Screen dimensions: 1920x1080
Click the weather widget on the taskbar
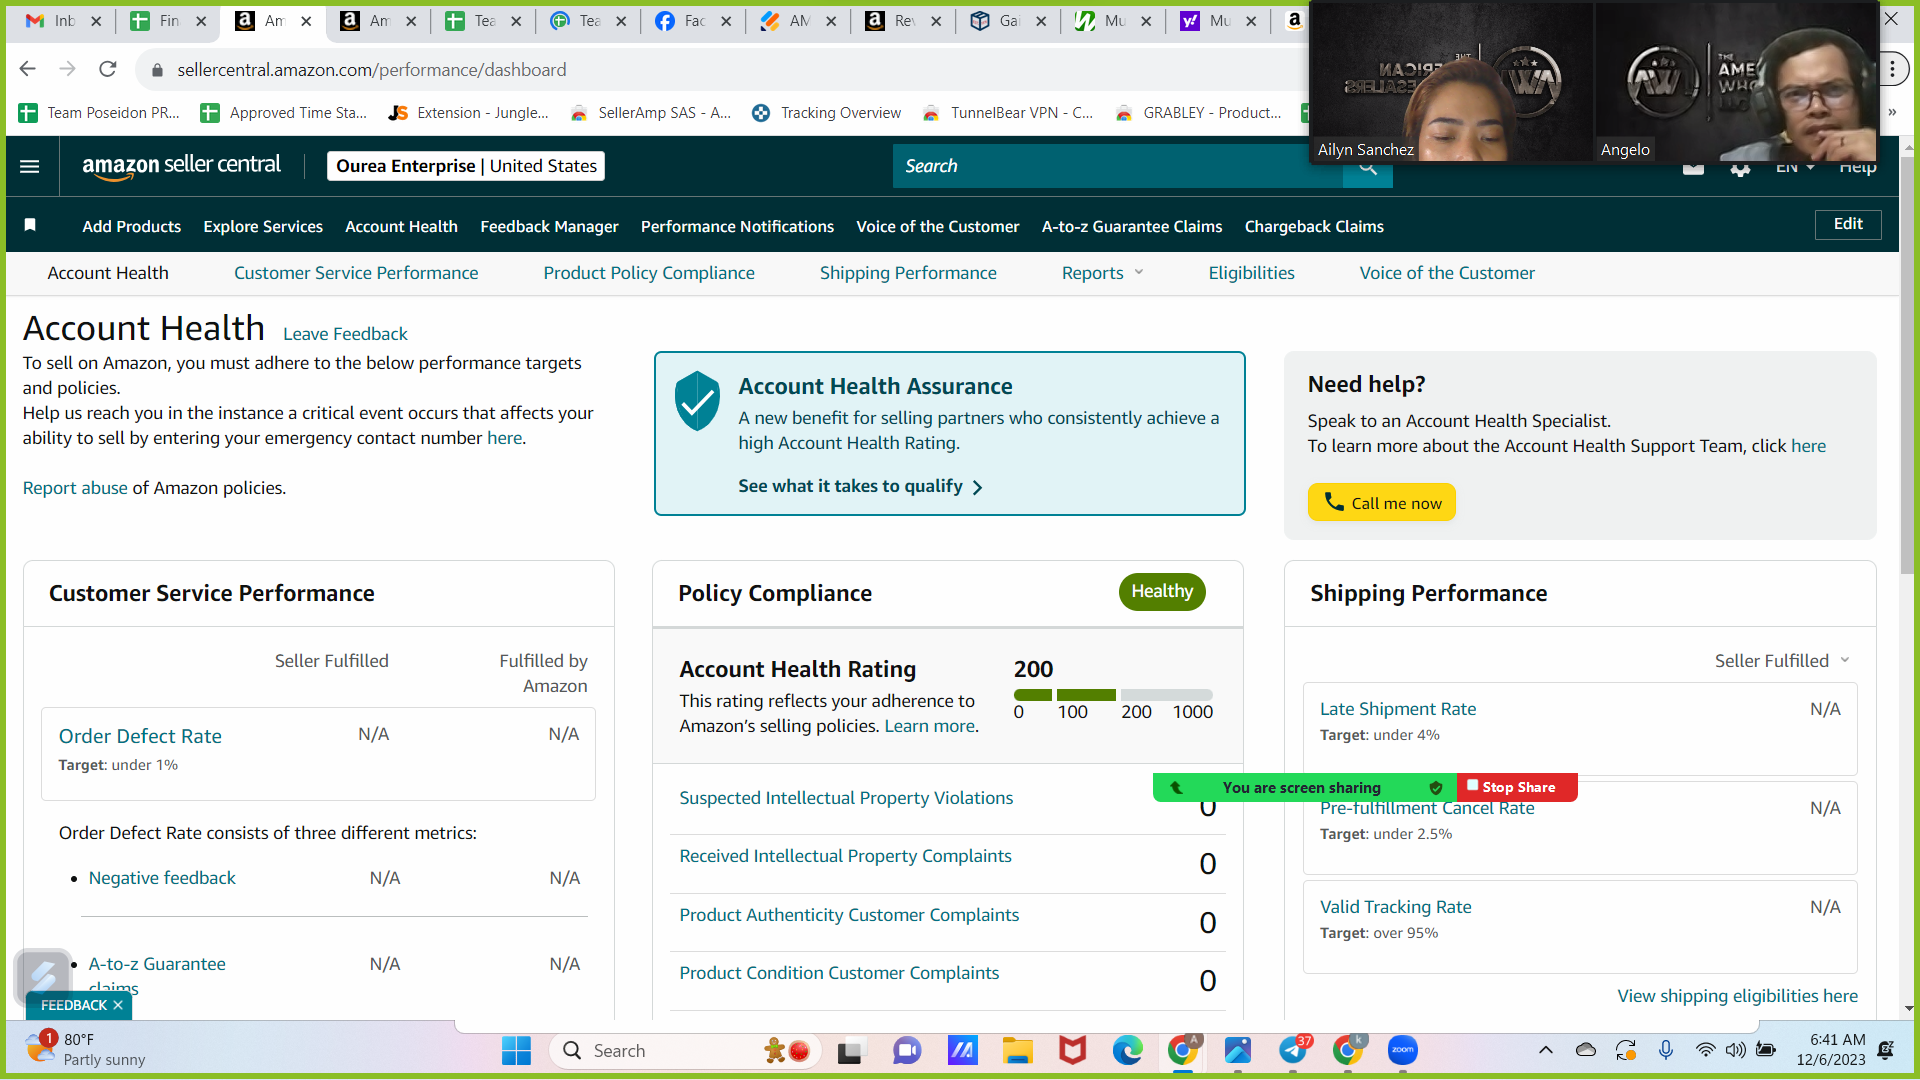pos(86,1050)
